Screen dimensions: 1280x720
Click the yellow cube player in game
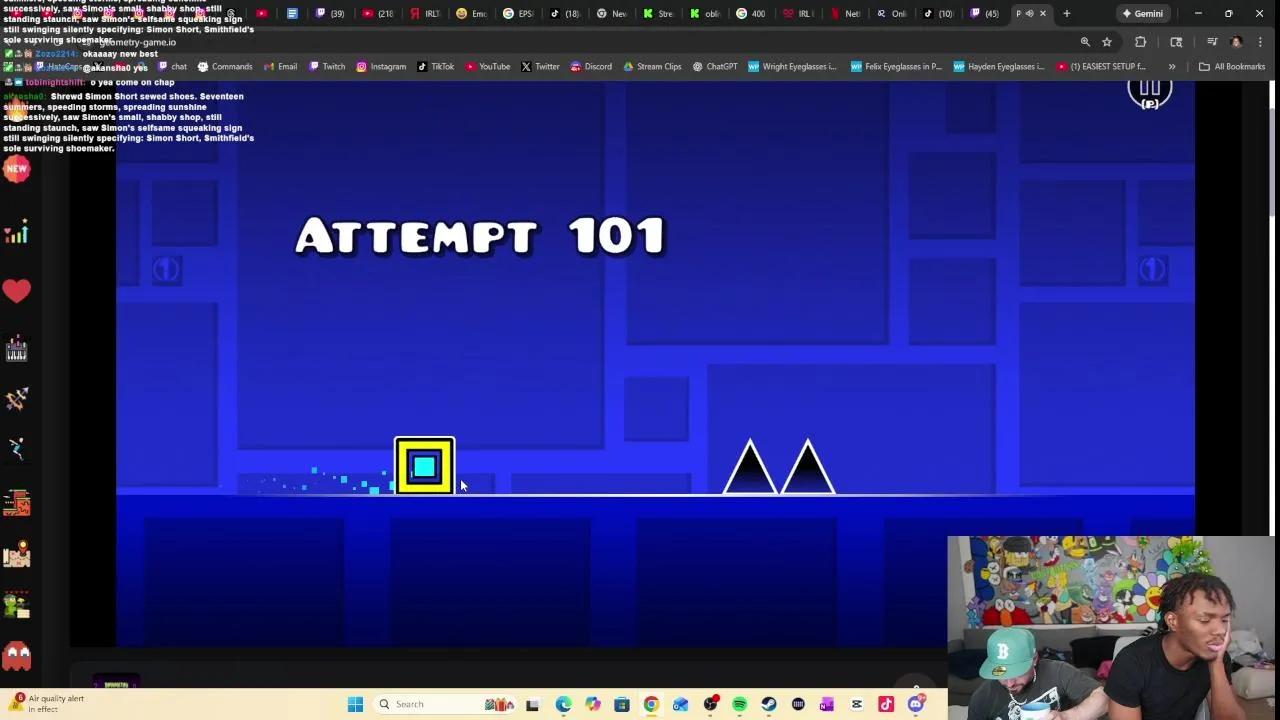click(425, 466)
